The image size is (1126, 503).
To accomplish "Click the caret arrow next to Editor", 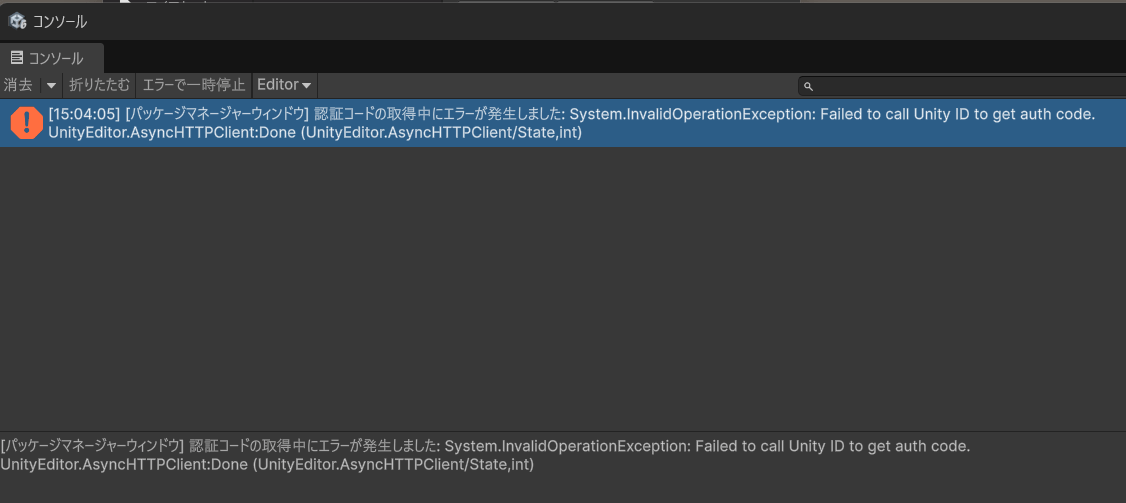I will pos(306,86).
